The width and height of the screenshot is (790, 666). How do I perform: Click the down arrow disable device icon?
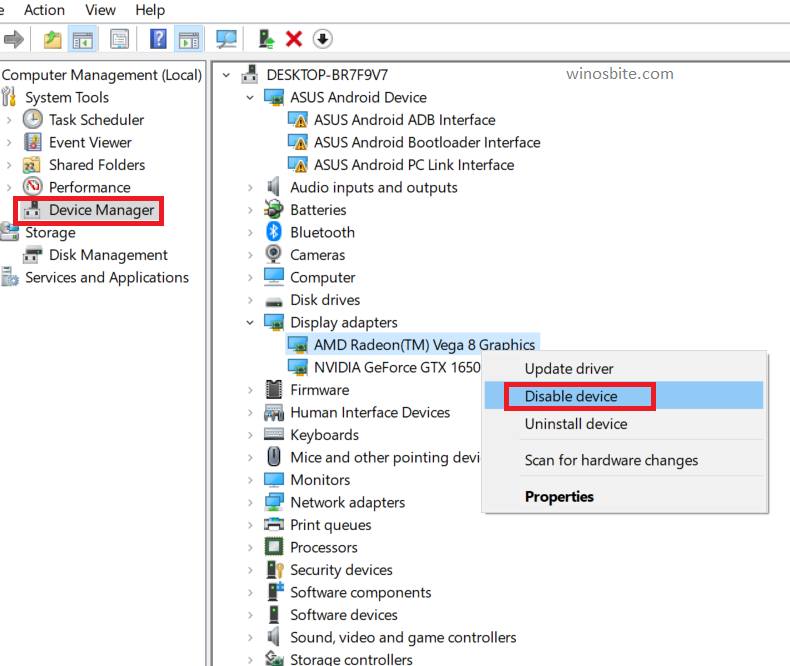pyautogui.click(x=322, y=39)
